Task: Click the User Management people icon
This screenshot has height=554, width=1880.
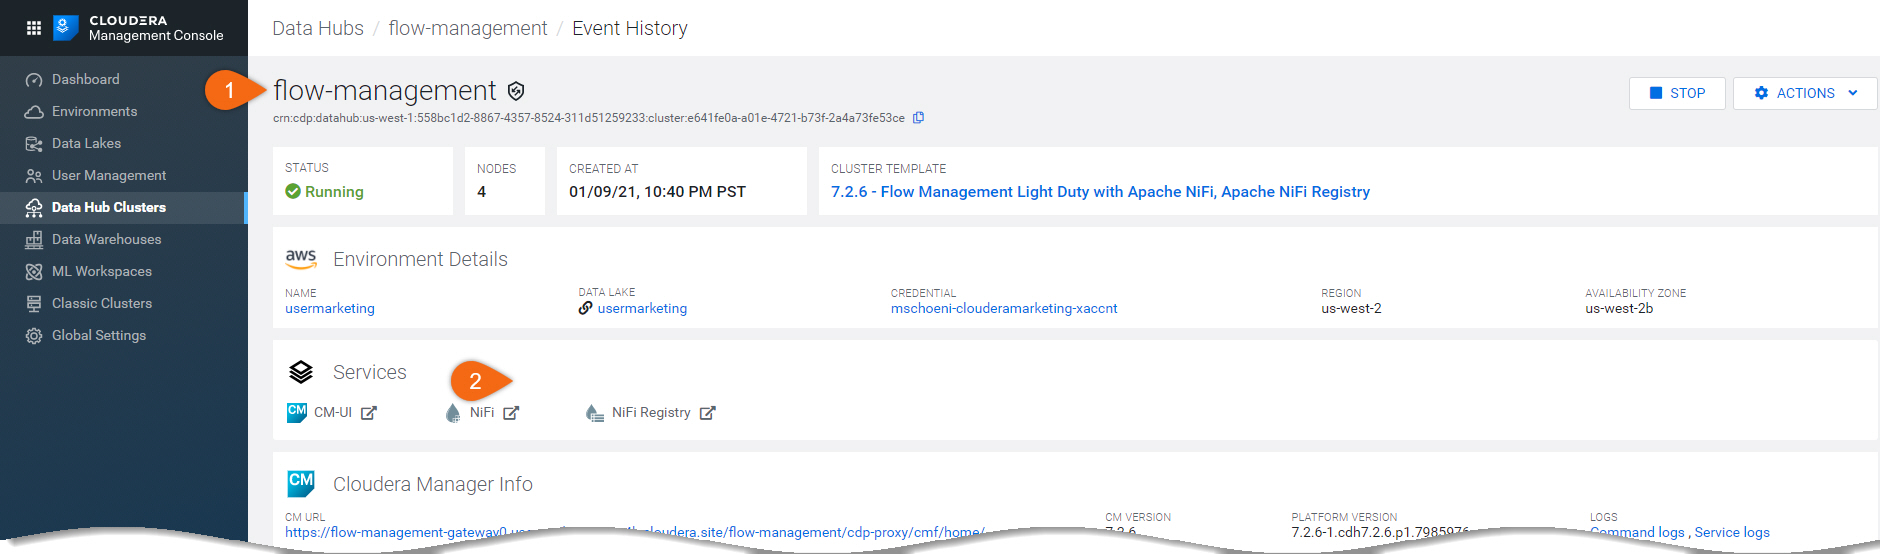Action: click(34, 176)
